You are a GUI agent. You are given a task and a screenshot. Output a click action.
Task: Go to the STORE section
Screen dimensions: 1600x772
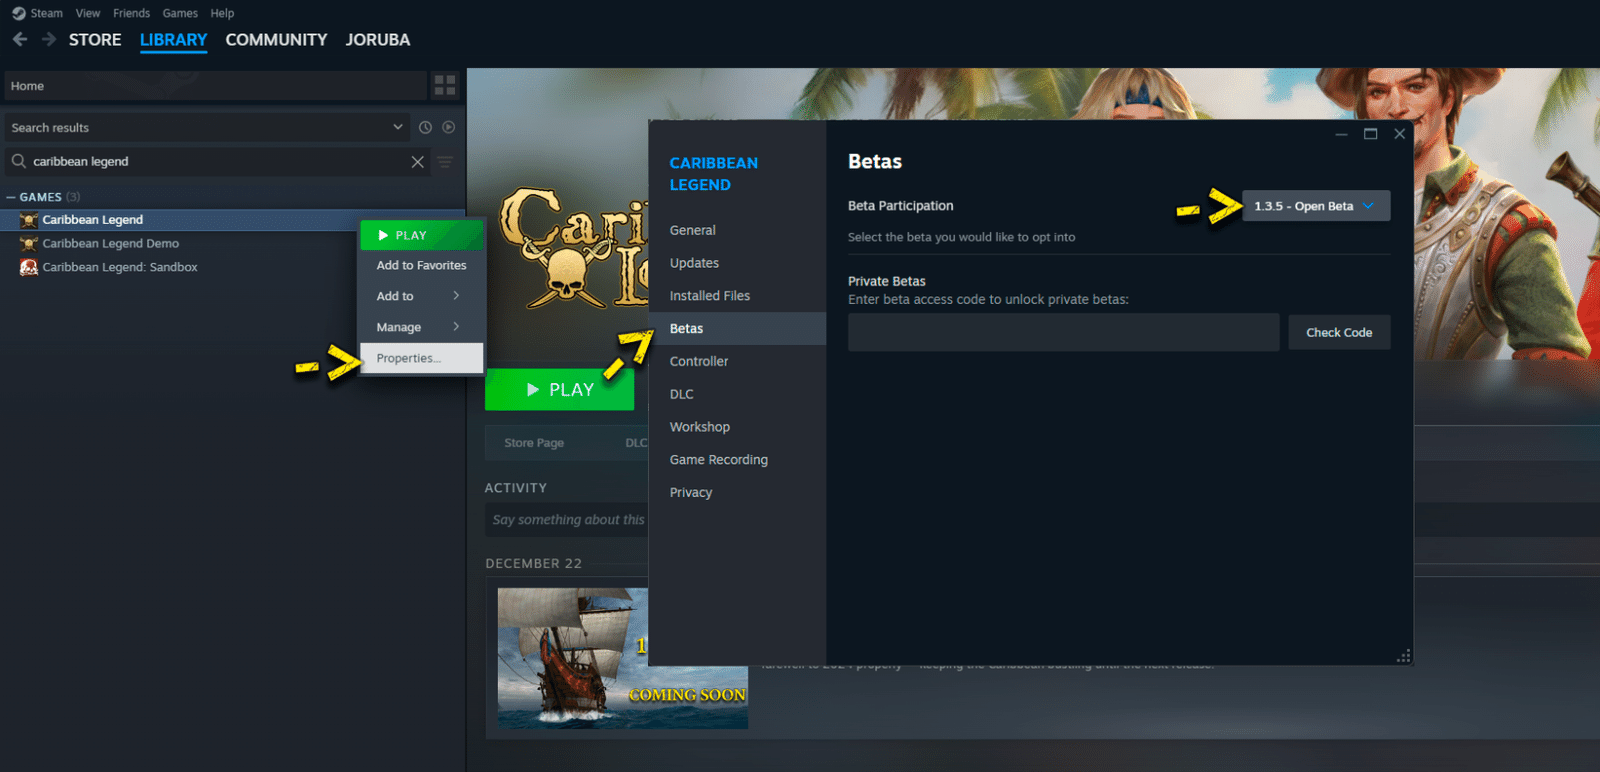tap(95, 40)
